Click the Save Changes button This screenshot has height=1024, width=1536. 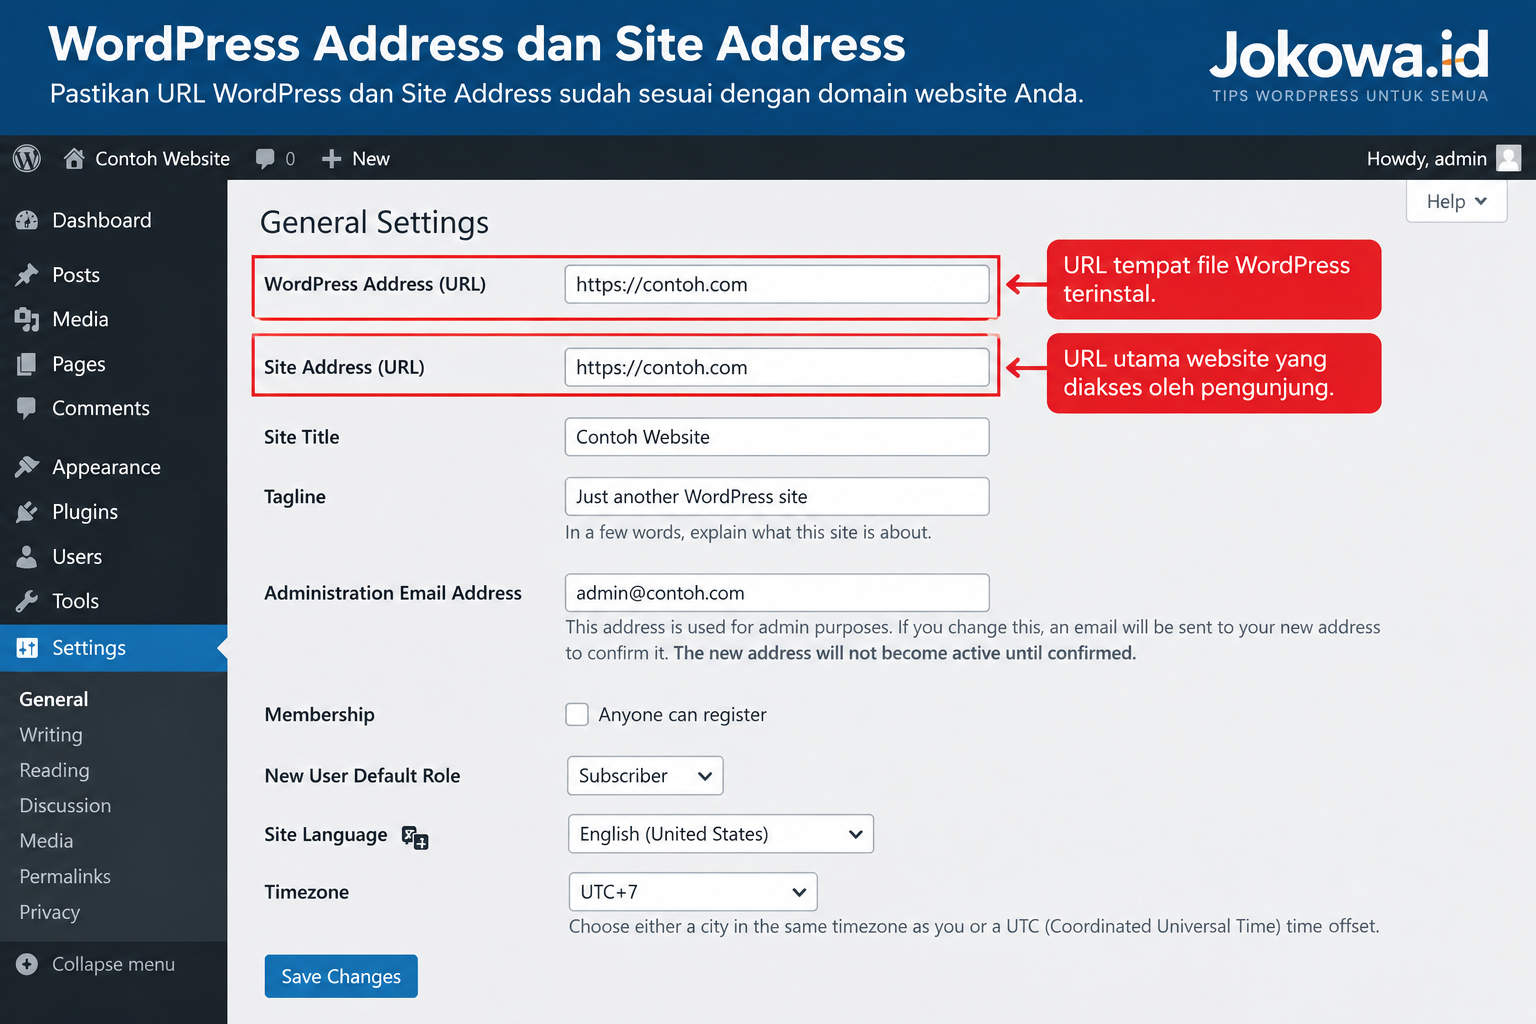[341, 976]
